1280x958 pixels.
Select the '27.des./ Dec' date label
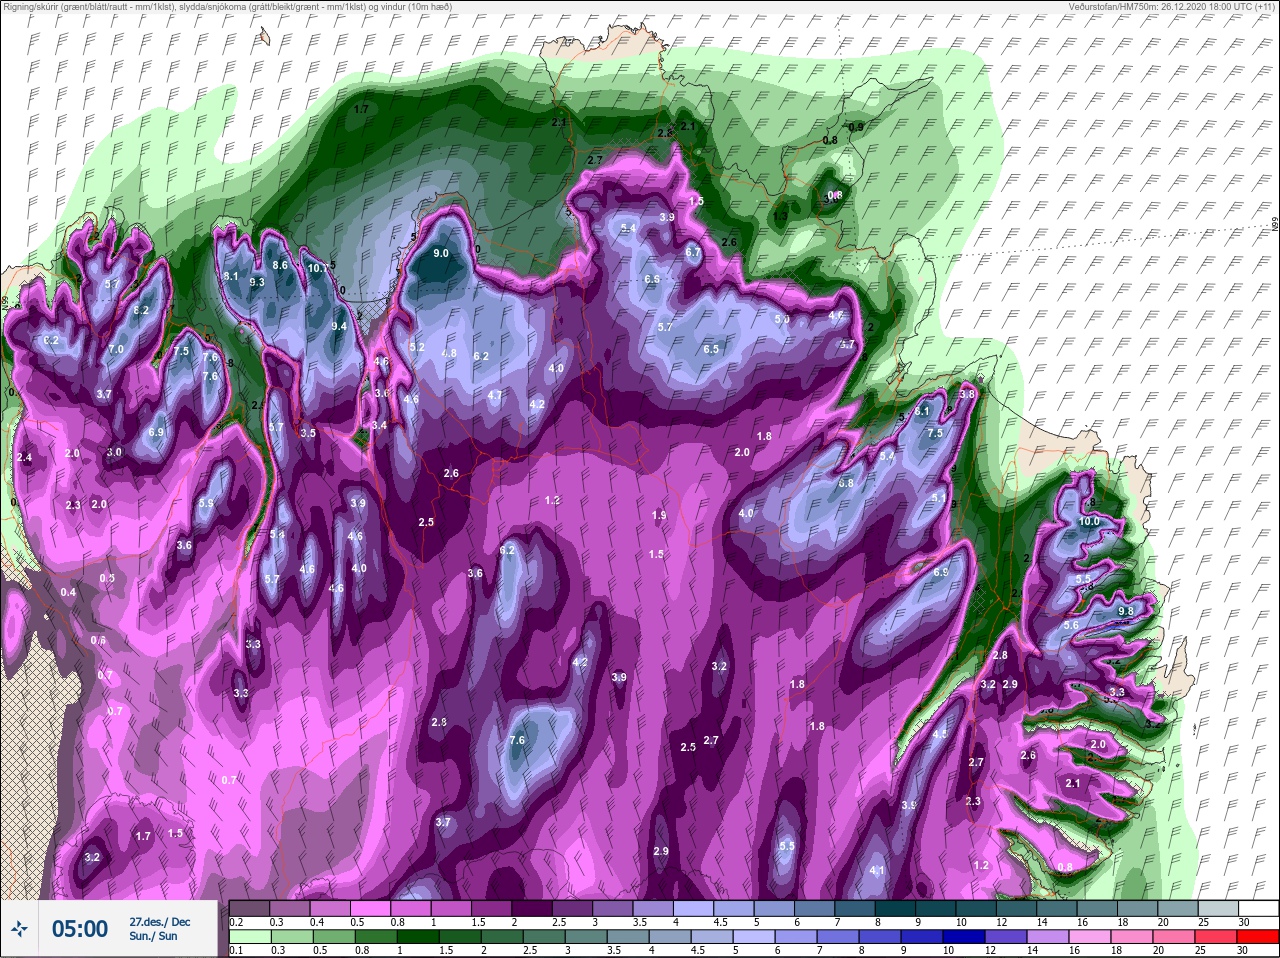coord(160,921)
